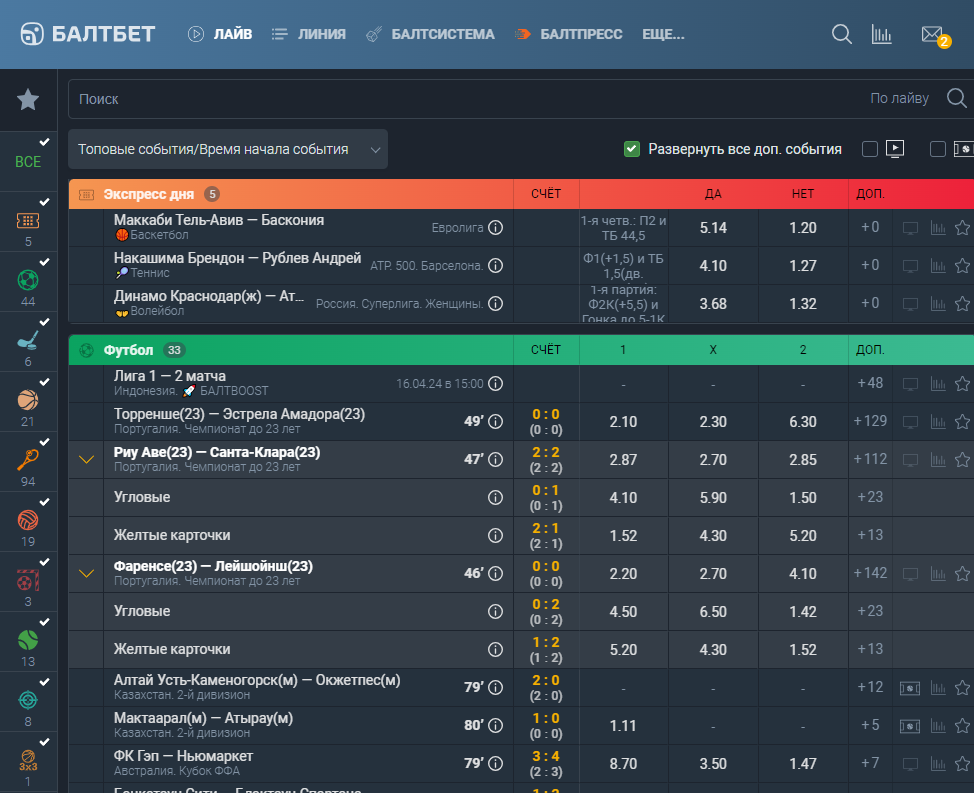
Task: Collapse Фаренсе(23) — Лейшойнш(23) sub-events
Action: point(86,573)
